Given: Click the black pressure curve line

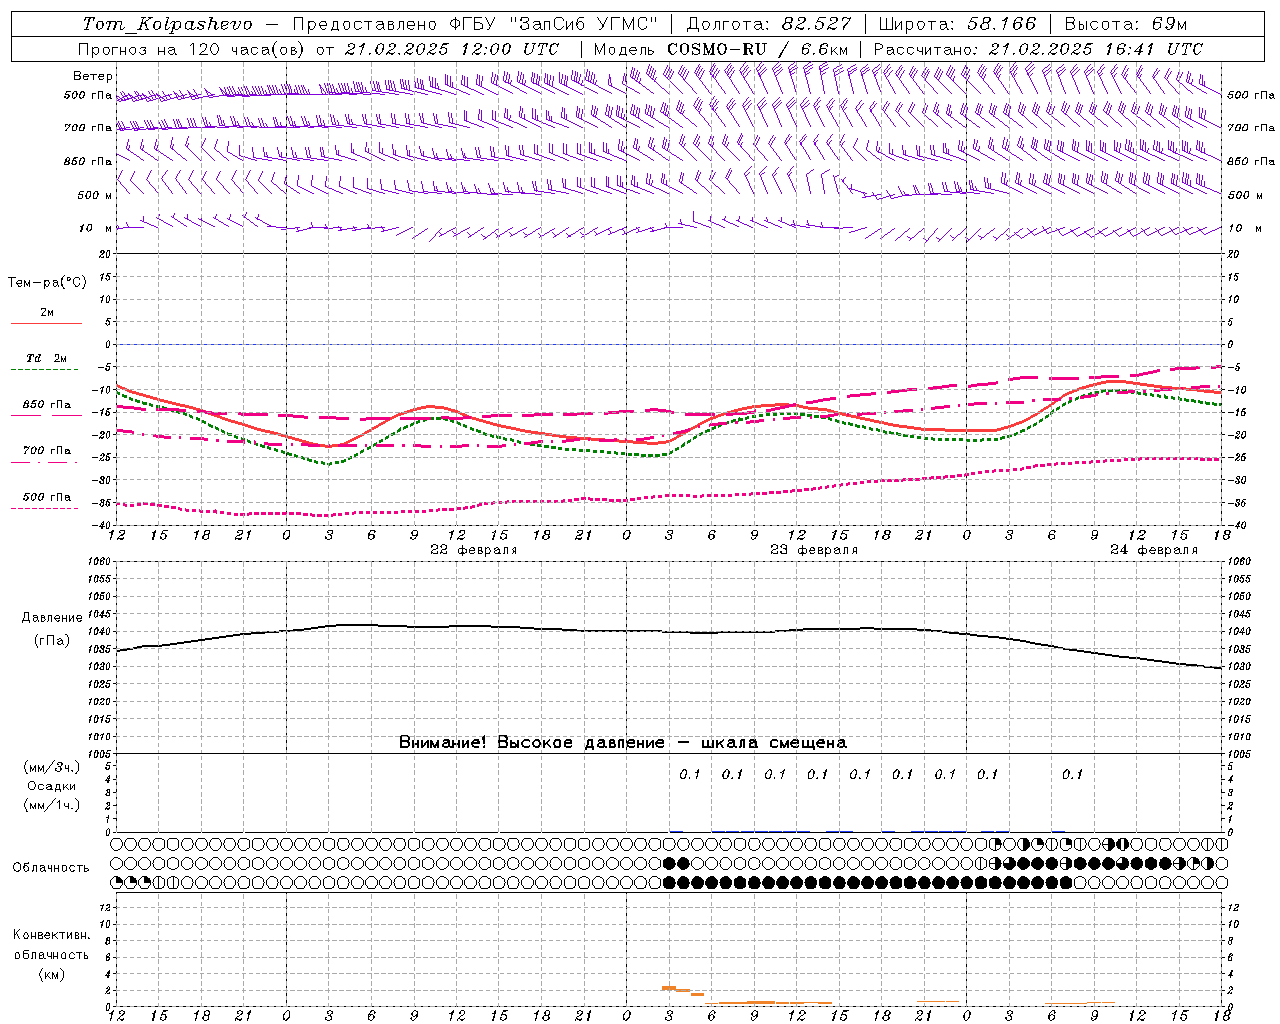Looking at the screenshot, I should [x=668, y=631].
